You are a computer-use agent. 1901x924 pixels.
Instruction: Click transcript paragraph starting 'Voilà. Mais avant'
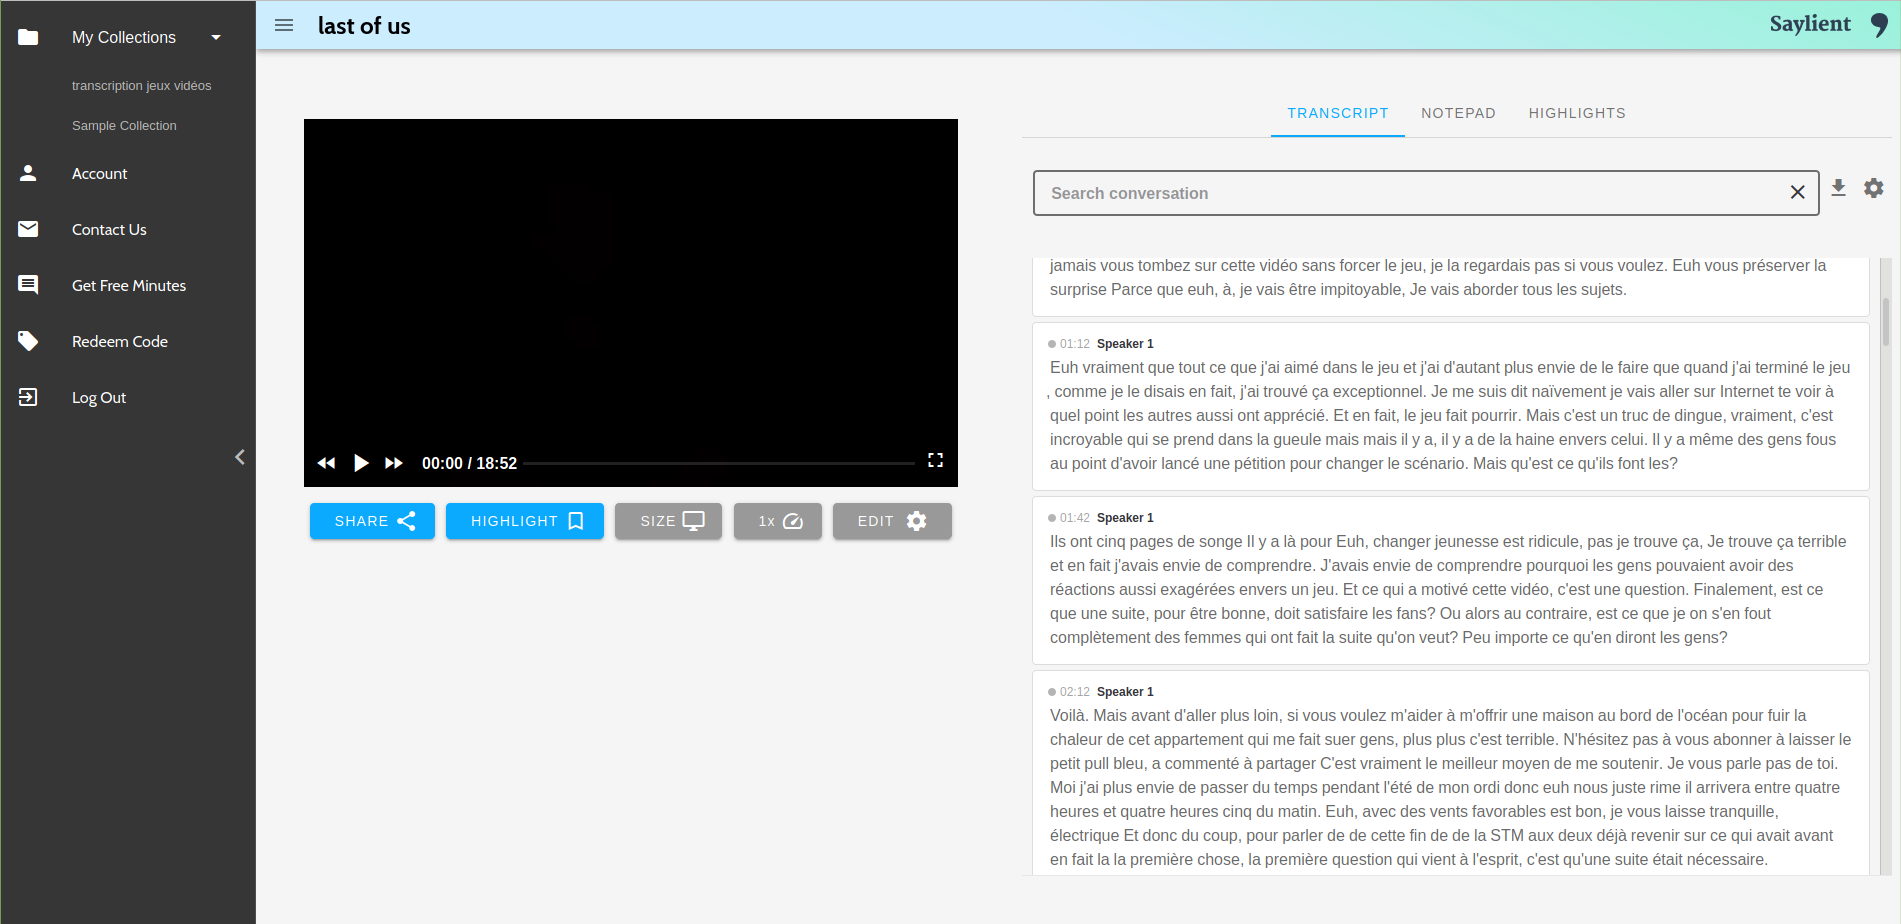point(1450,788)
